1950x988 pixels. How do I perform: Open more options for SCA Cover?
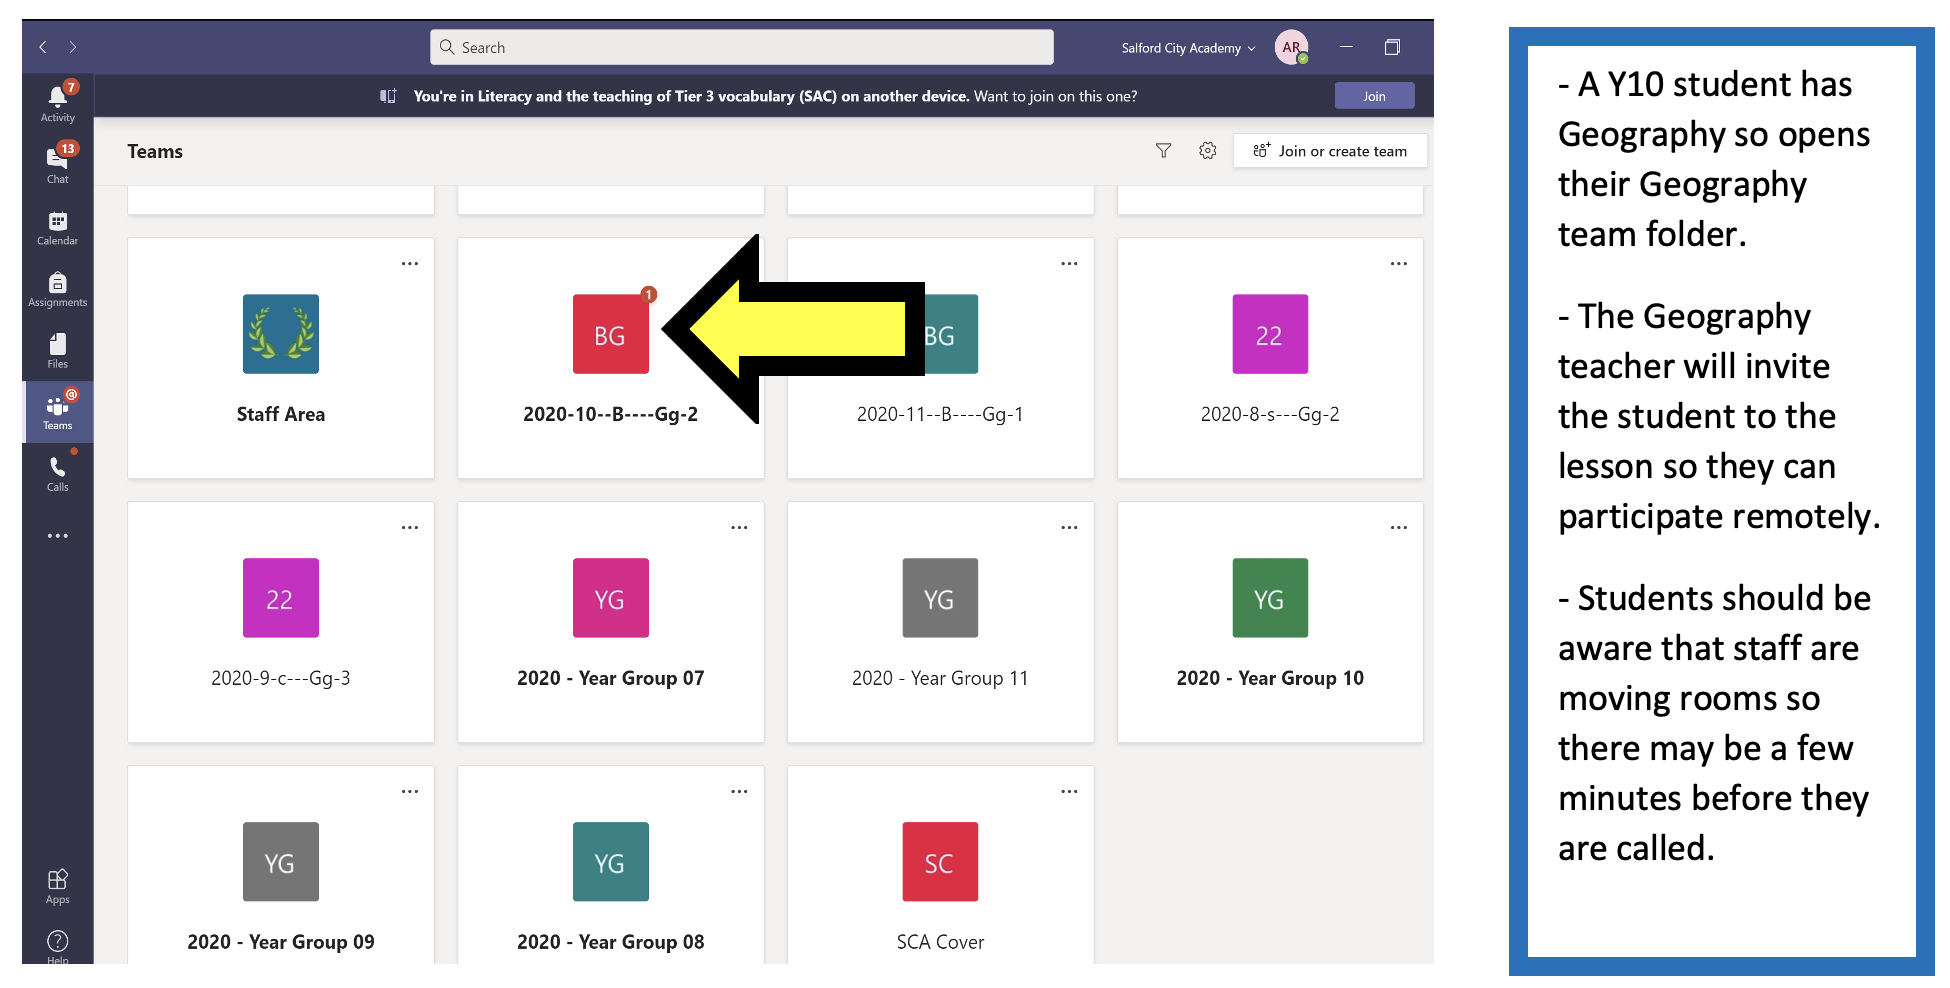pyautogui.click(x=1069, y=792)
